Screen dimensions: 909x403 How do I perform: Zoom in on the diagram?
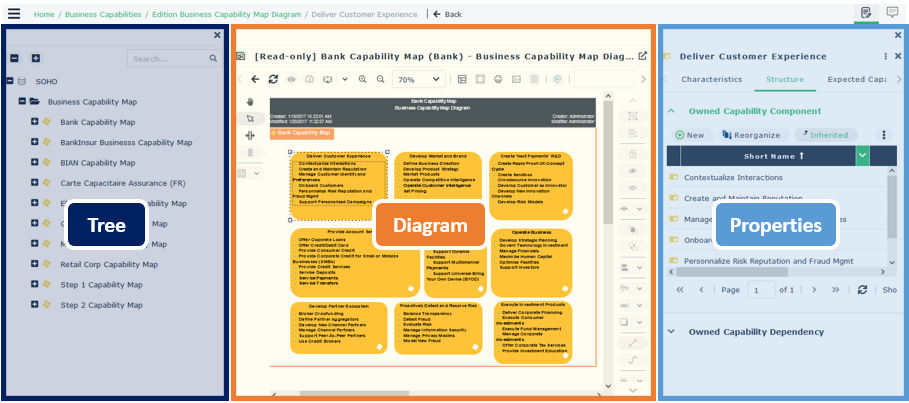click(x=362, y=79)
